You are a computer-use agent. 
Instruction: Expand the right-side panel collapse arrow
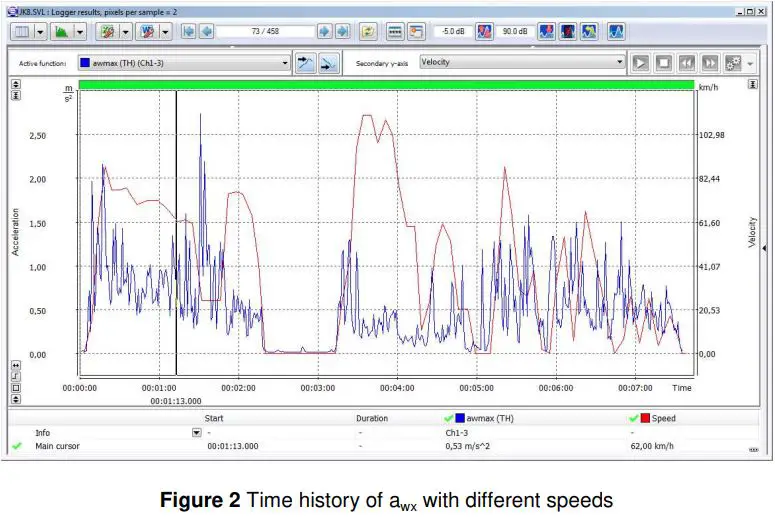(x=765, y=248)
